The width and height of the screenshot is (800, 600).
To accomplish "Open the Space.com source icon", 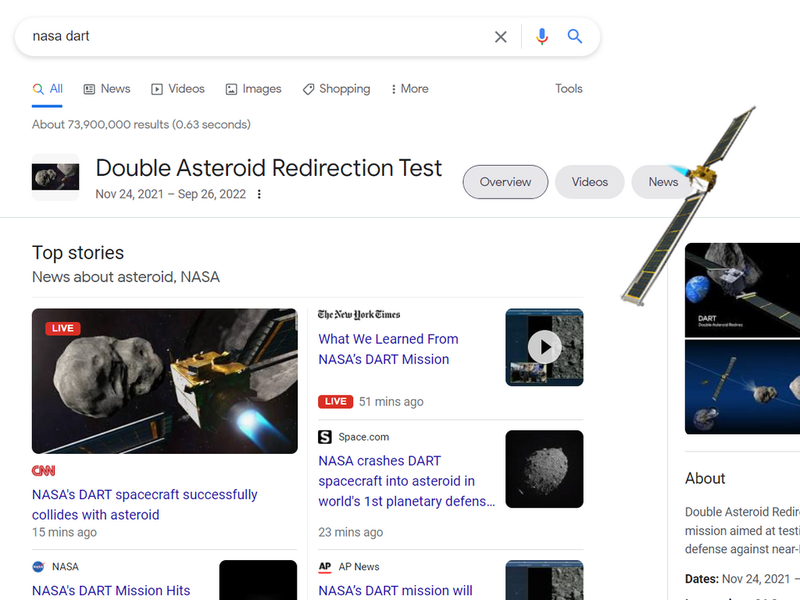I will pyautogui.click(x=325, y=437).
